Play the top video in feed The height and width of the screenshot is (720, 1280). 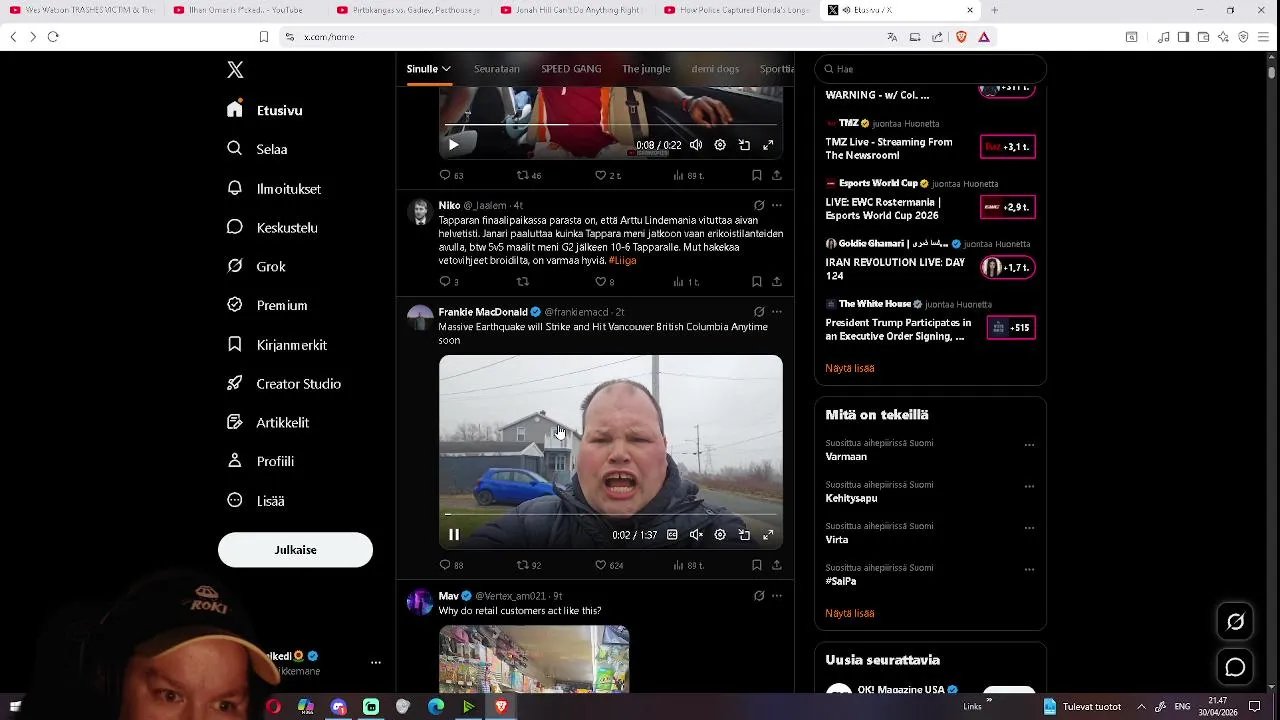[453, 145]
